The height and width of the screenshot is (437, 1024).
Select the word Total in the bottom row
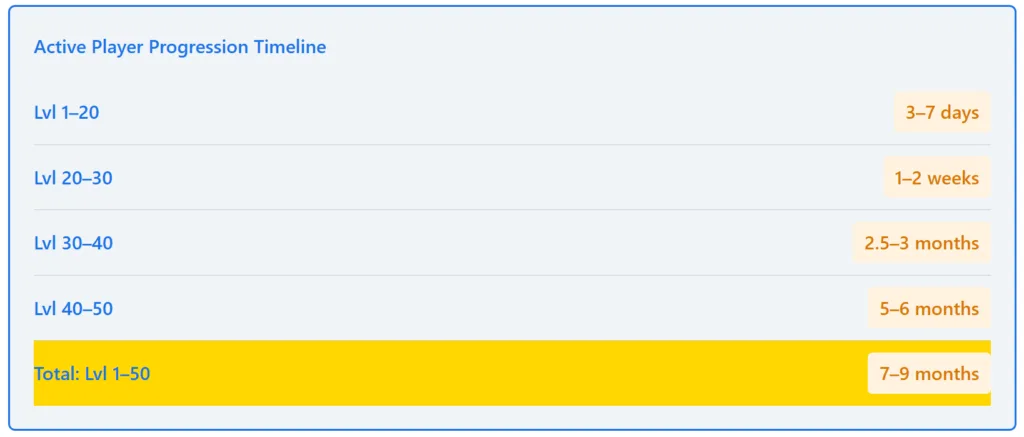55,374
